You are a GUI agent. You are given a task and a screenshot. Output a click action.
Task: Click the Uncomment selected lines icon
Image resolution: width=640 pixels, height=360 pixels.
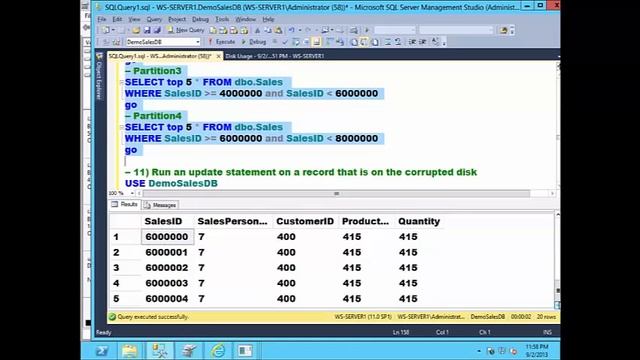coord(397,42)
